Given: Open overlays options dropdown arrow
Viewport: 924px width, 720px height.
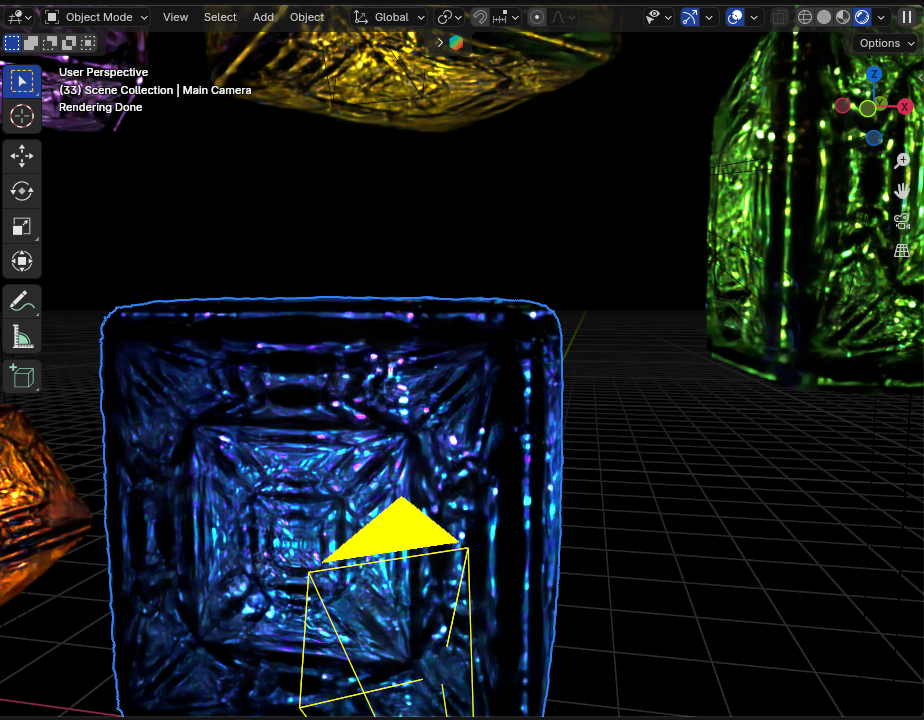Looking at the screenshot, I should pyautogui.click(x=754, y=17).
